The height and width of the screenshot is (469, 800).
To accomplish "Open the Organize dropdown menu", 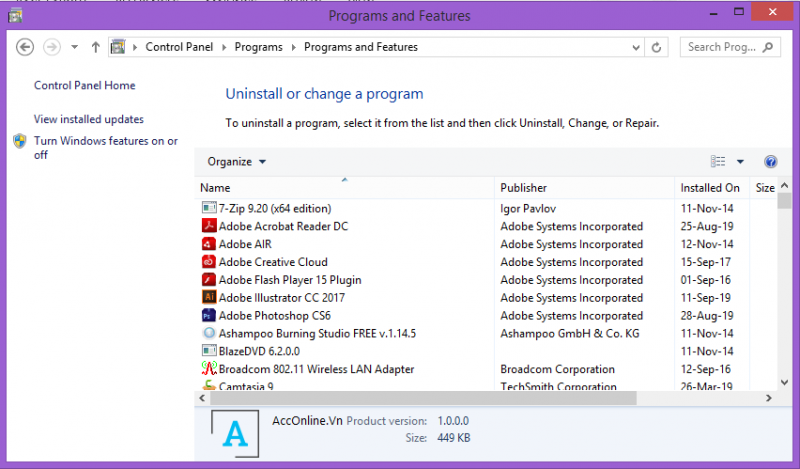I will pyautogui.click(x=236, y=162).
